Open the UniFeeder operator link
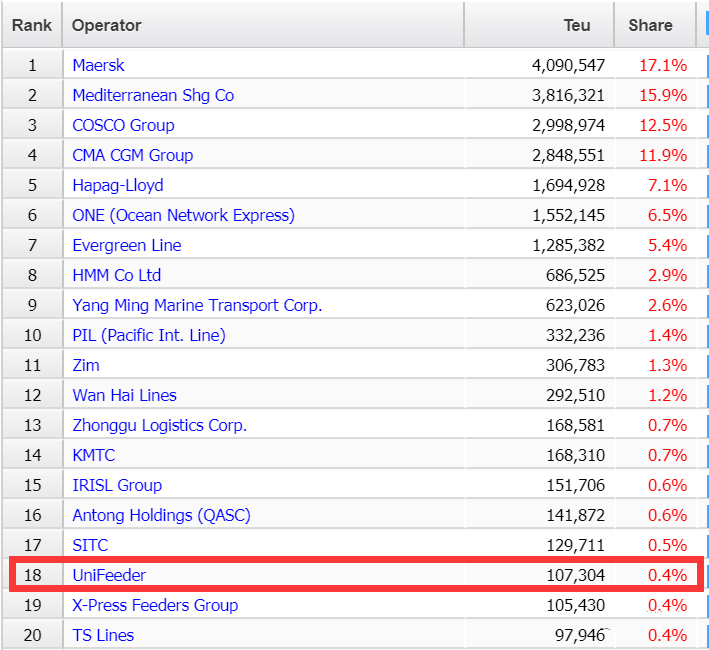Image resolution: width=709 pixels, height=650 pixels. pos(109,575)
